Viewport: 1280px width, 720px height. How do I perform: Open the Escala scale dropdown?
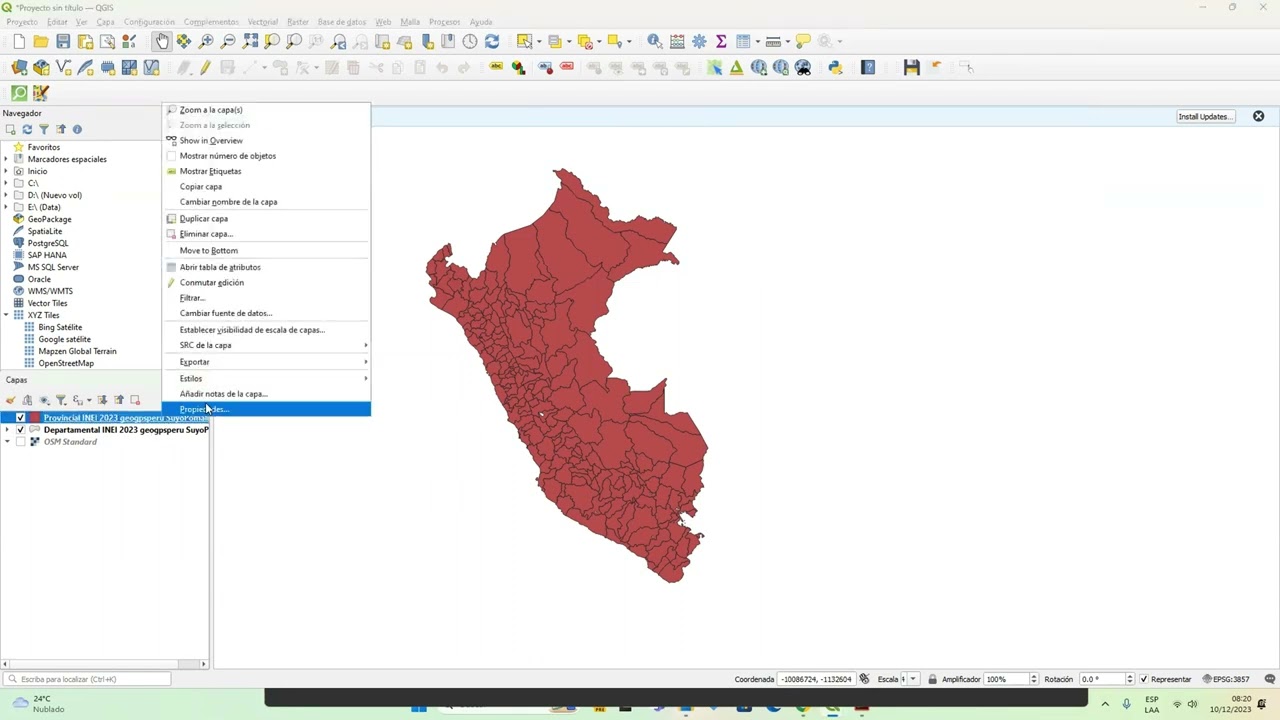(x=913, y=679)
